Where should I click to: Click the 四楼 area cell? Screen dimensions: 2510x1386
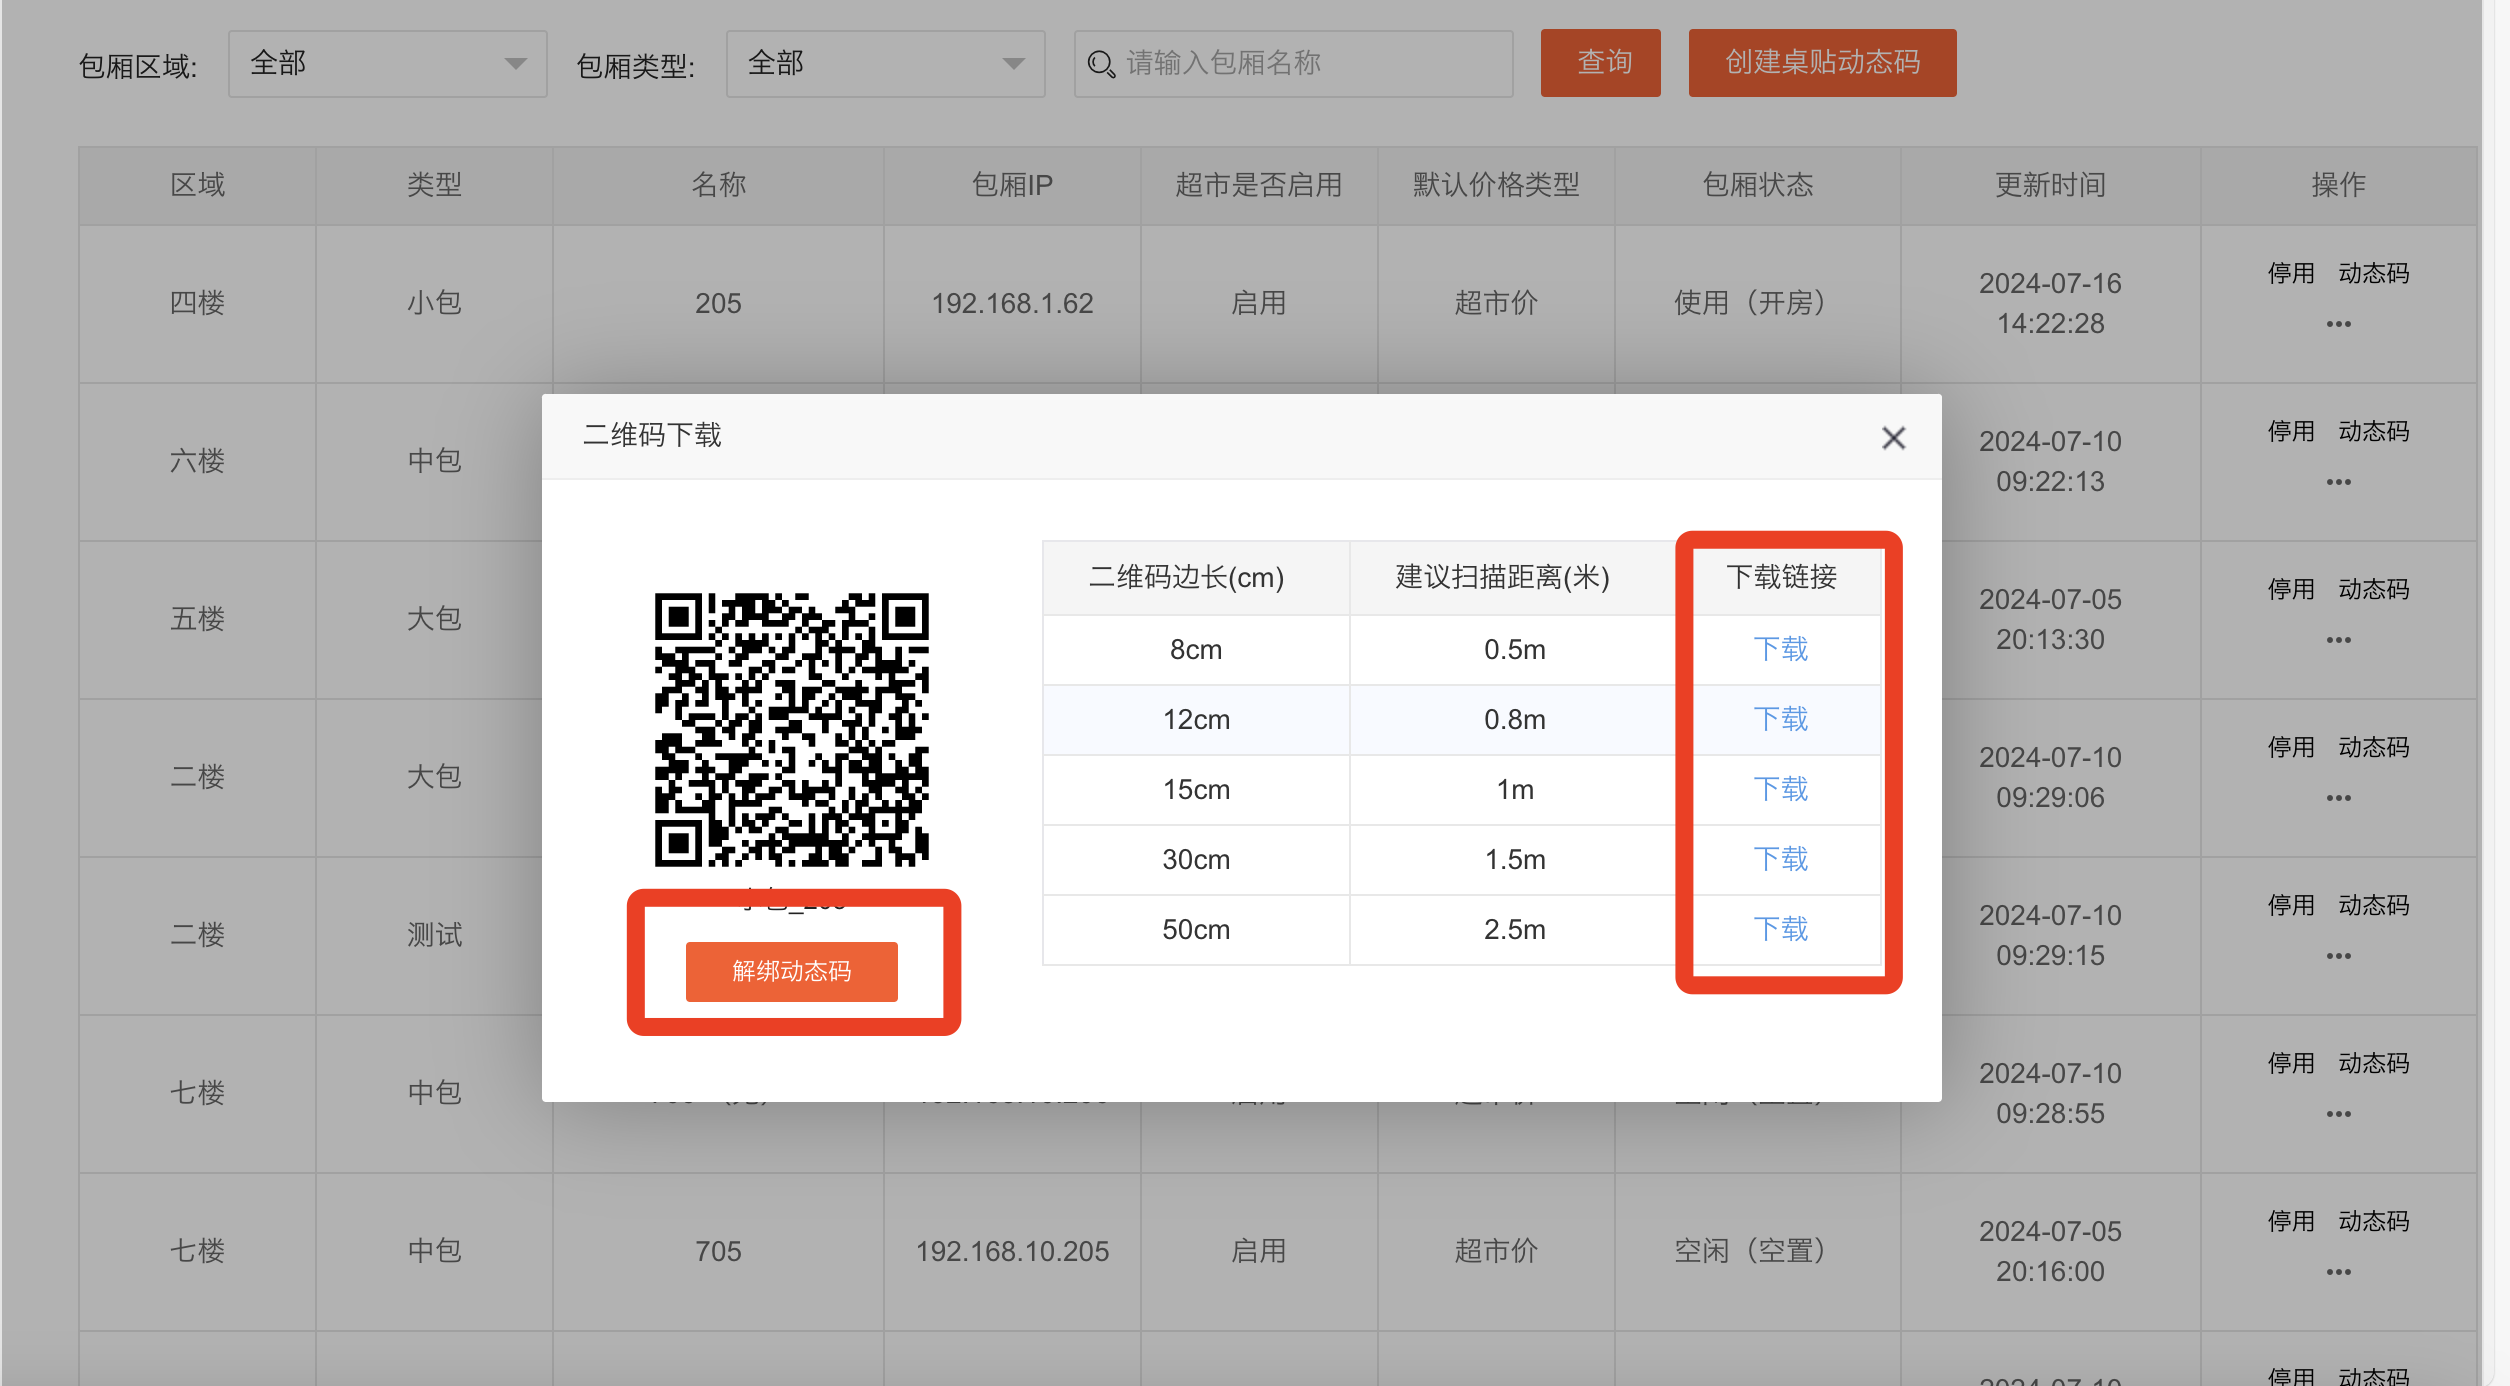197,303
